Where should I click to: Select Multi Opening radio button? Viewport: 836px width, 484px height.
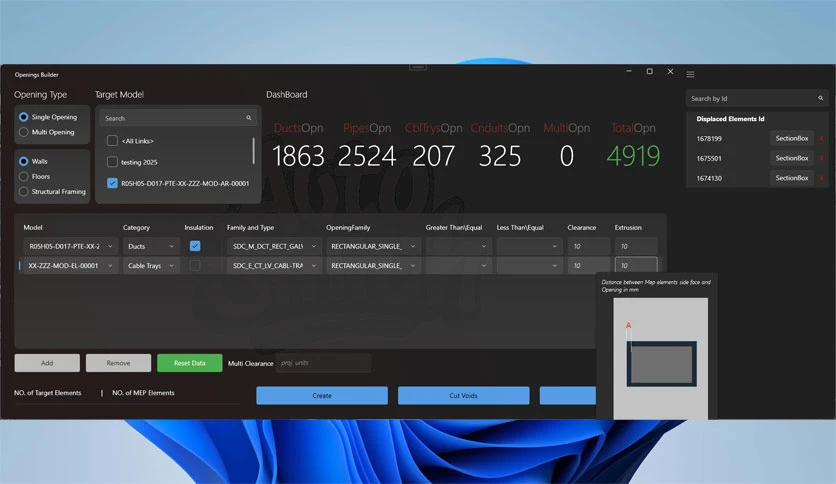click(x=23, y=132)
